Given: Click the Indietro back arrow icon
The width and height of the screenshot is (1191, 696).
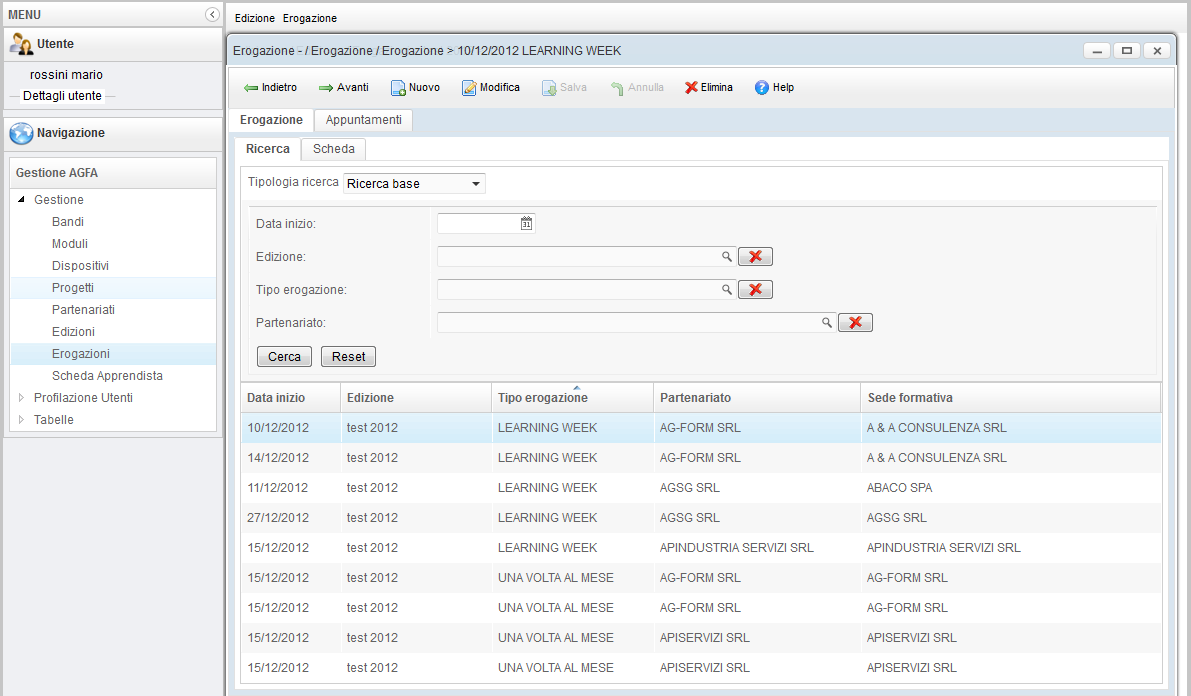Looking at the screenshot, I should point(251,88).
